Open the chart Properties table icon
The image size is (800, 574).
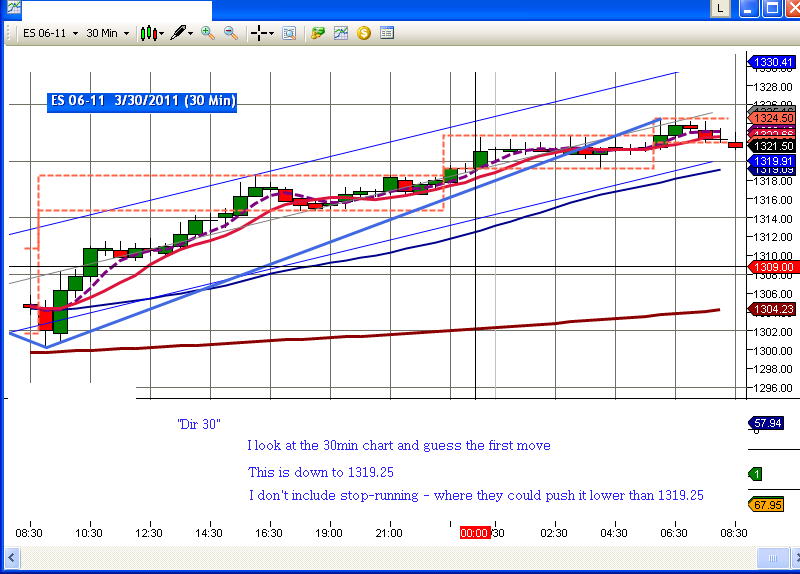[x=387, y=33]
